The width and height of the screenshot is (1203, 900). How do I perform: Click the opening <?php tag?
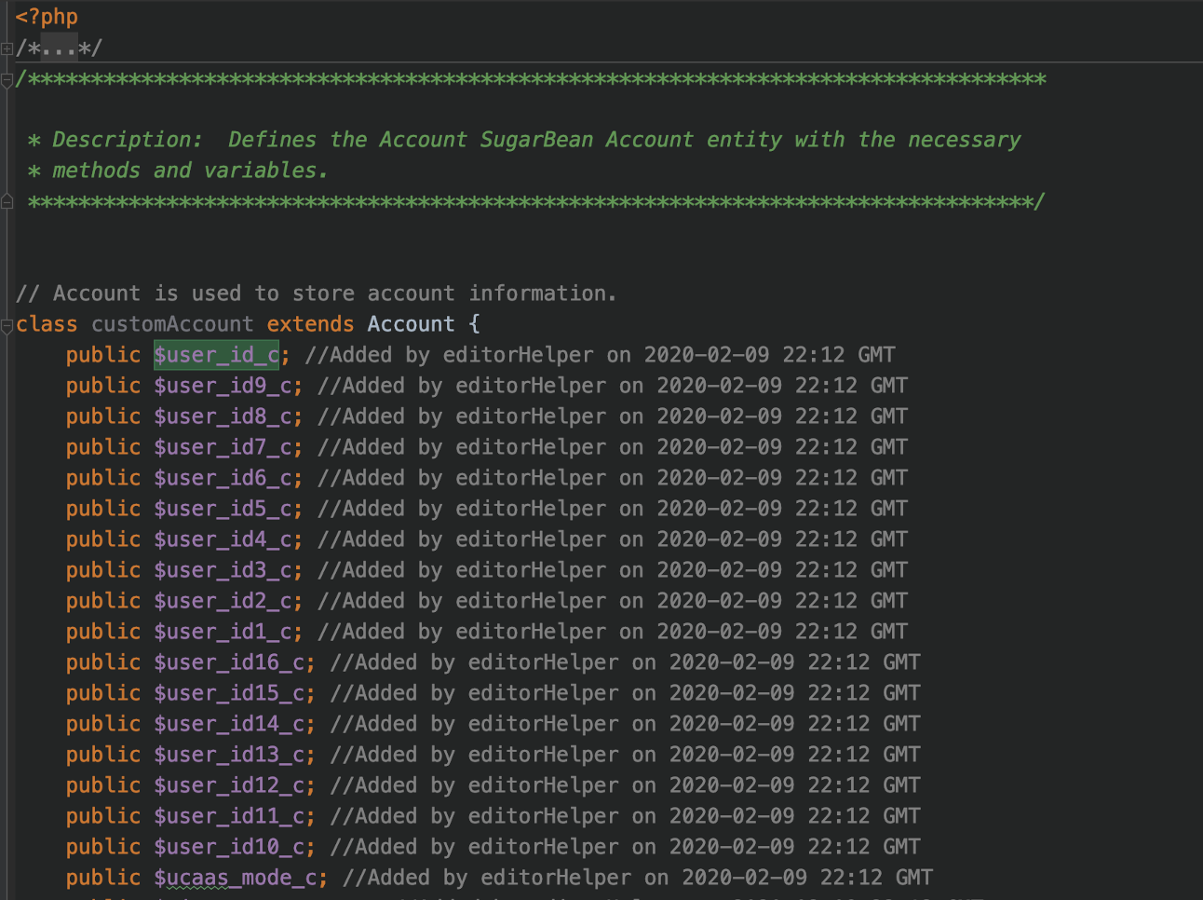tap(47, 17)
